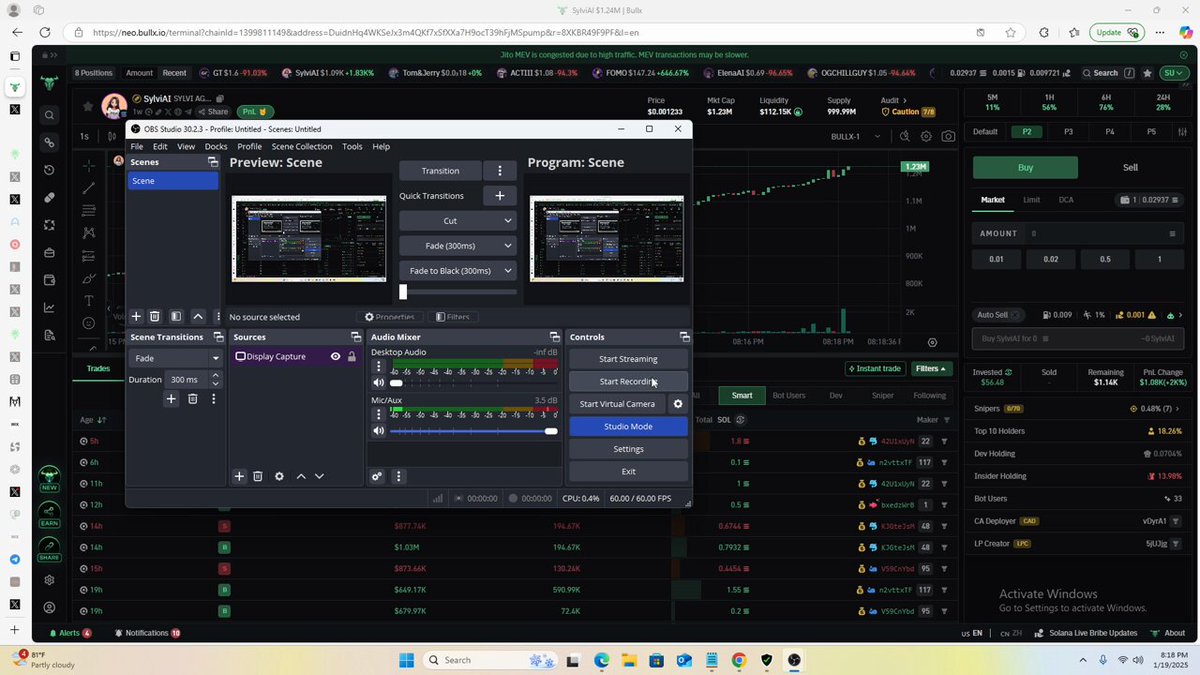Screen dimensions: 1200x675
Task: Float the Audio Mixer dock pop-out icon
Action: 554,337
